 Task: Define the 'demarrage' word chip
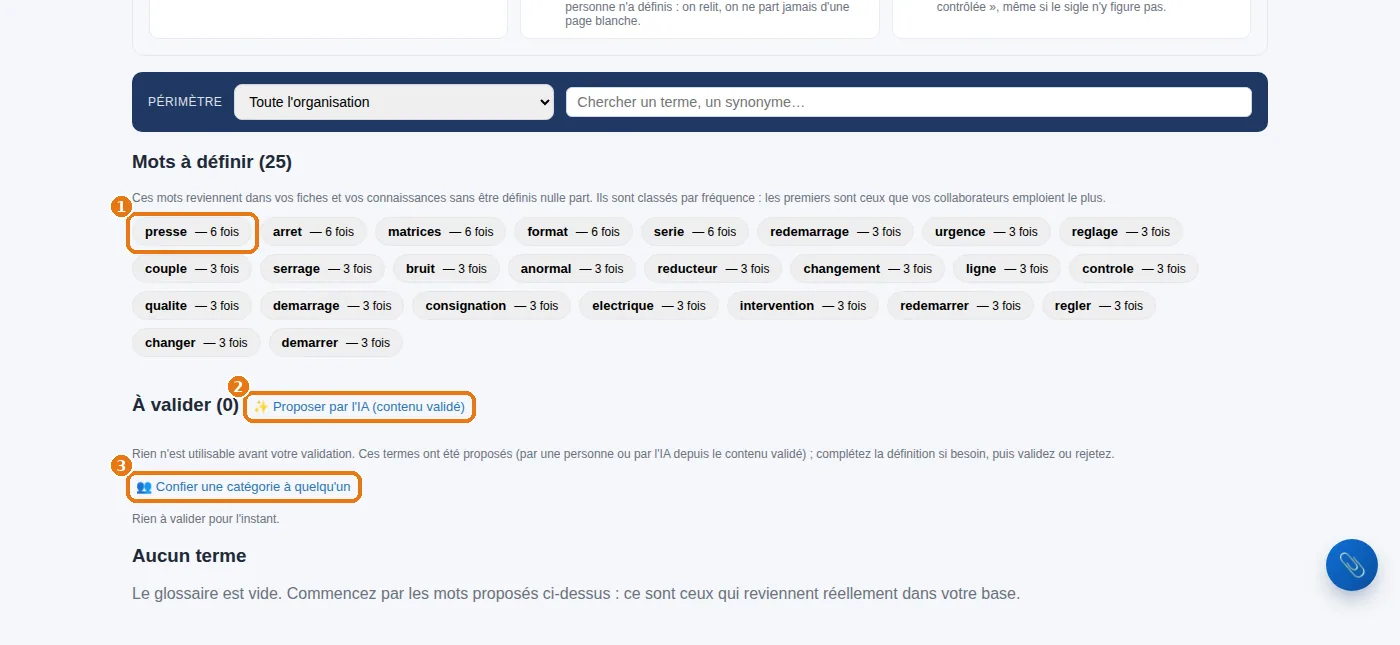332,306
